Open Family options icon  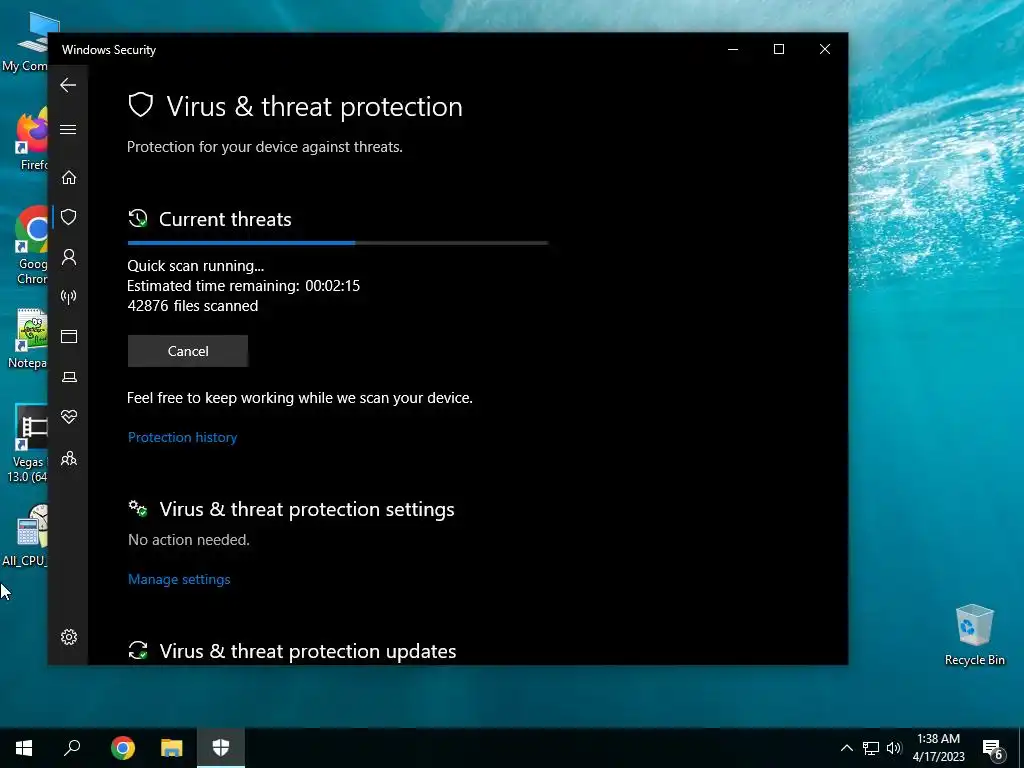(69, 458)
